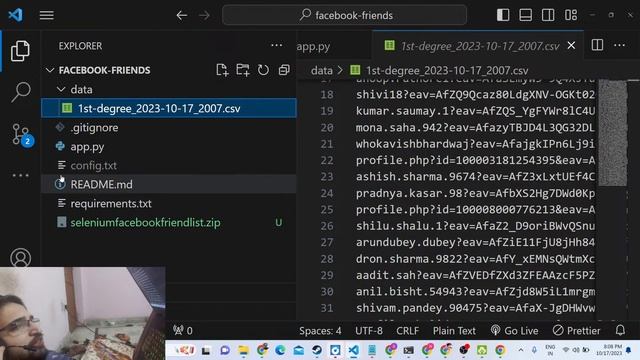Toggle the secondary side bar
This screenshot has height=360, width=640.
click(x=548, y=15)
